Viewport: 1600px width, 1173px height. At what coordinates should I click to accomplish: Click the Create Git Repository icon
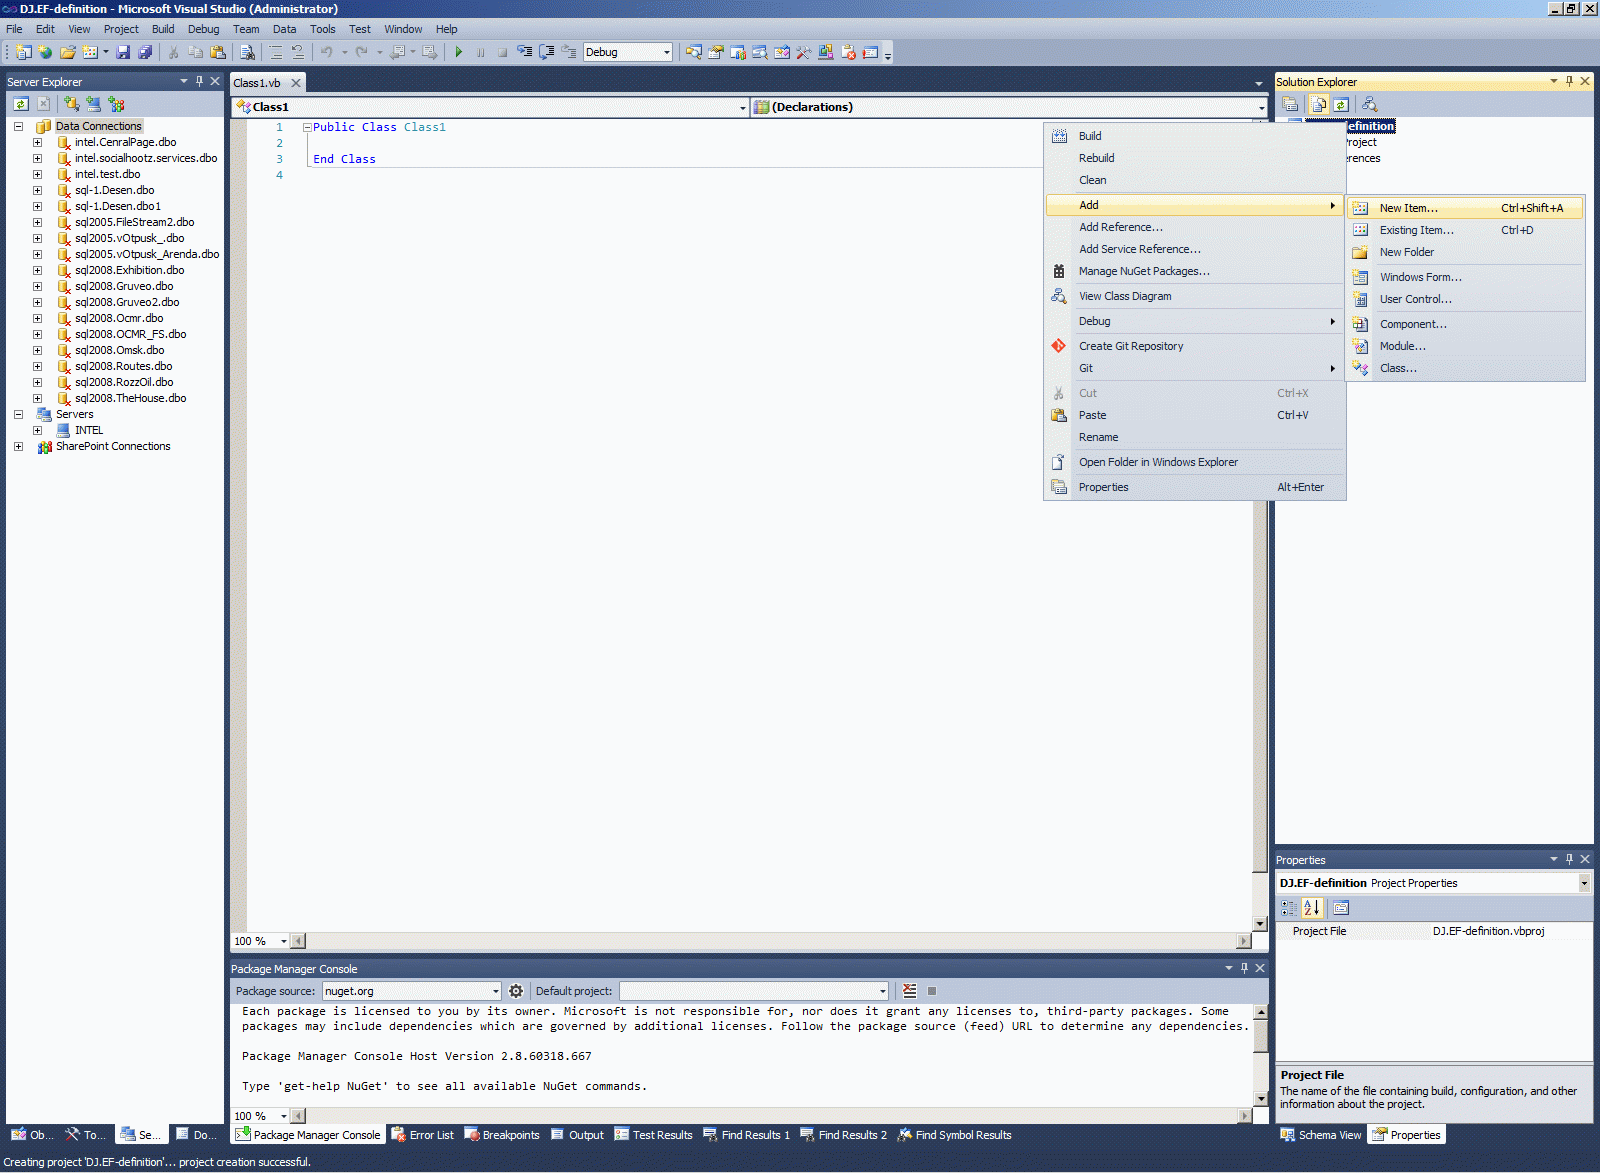tap(1059, 346)
